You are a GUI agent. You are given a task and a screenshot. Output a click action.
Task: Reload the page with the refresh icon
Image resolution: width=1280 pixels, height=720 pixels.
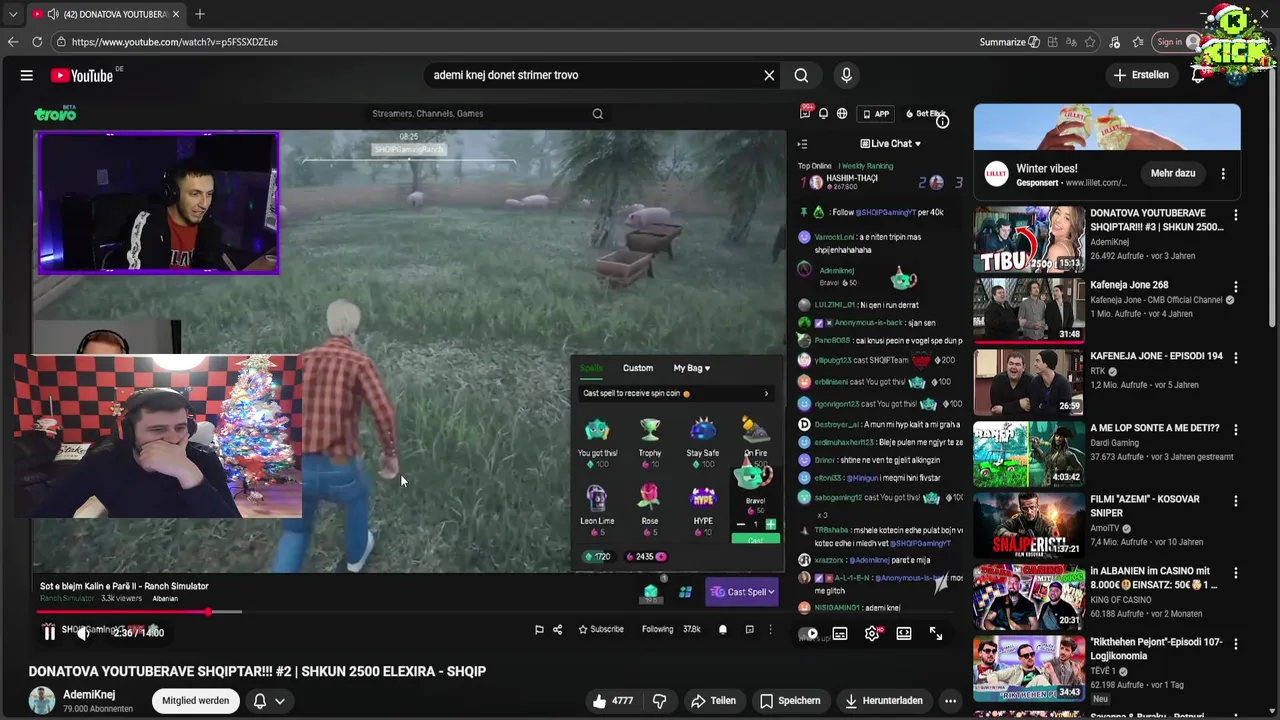point(37,42)
